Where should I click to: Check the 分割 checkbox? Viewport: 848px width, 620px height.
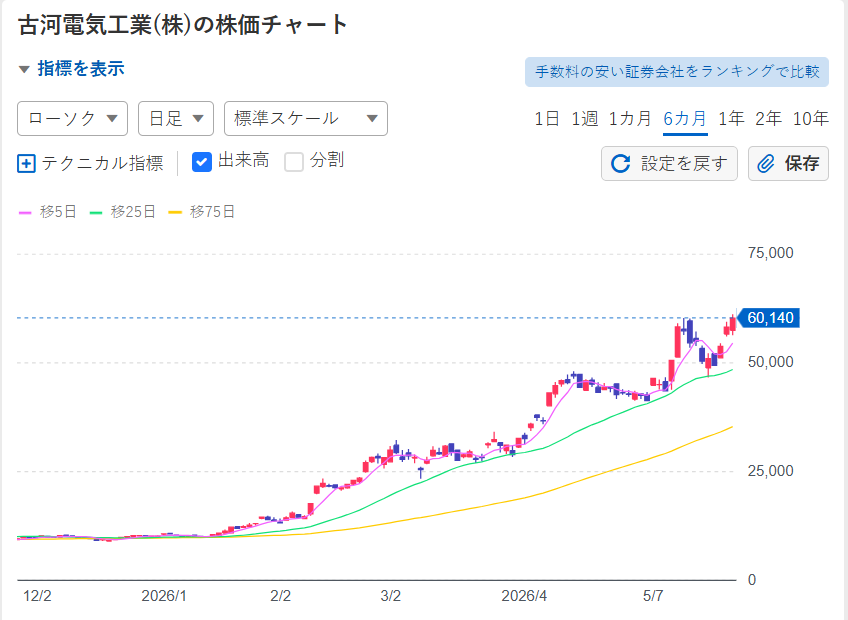(294, 162)
